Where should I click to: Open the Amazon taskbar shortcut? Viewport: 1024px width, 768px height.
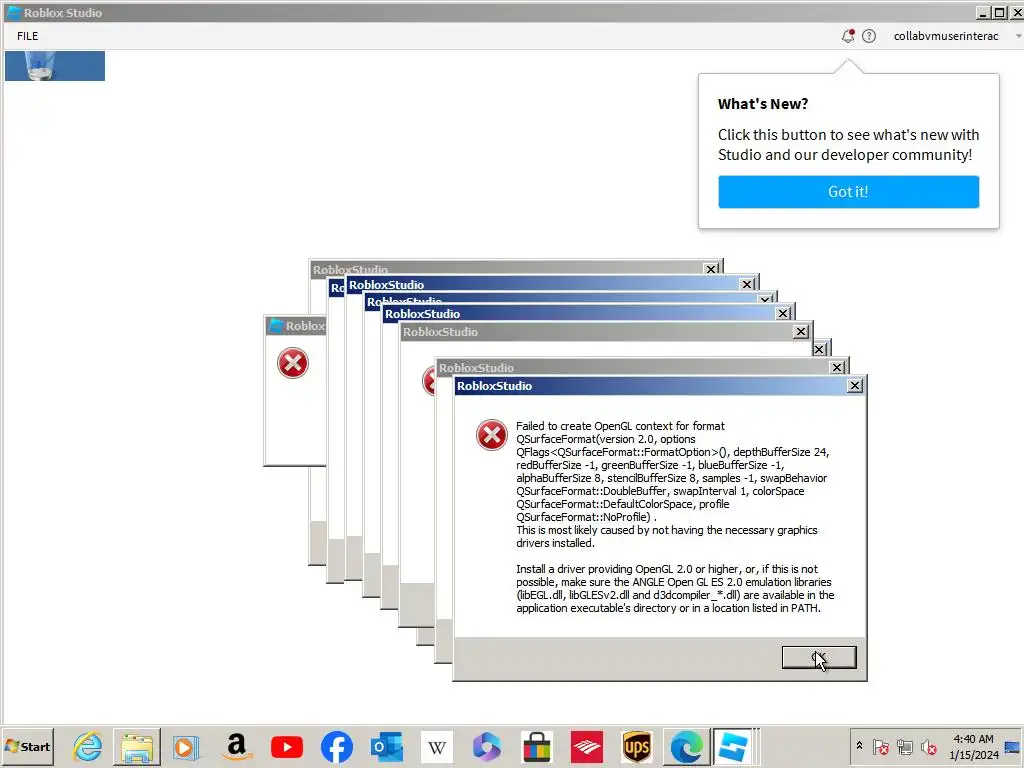click(x=236, y=746)
